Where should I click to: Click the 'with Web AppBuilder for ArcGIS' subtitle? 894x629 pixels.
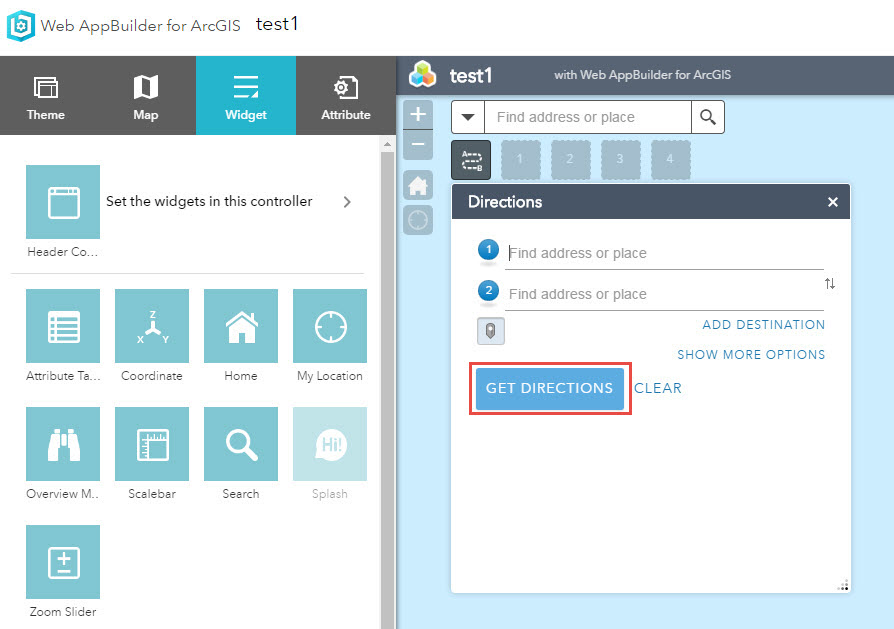point(643,75)
